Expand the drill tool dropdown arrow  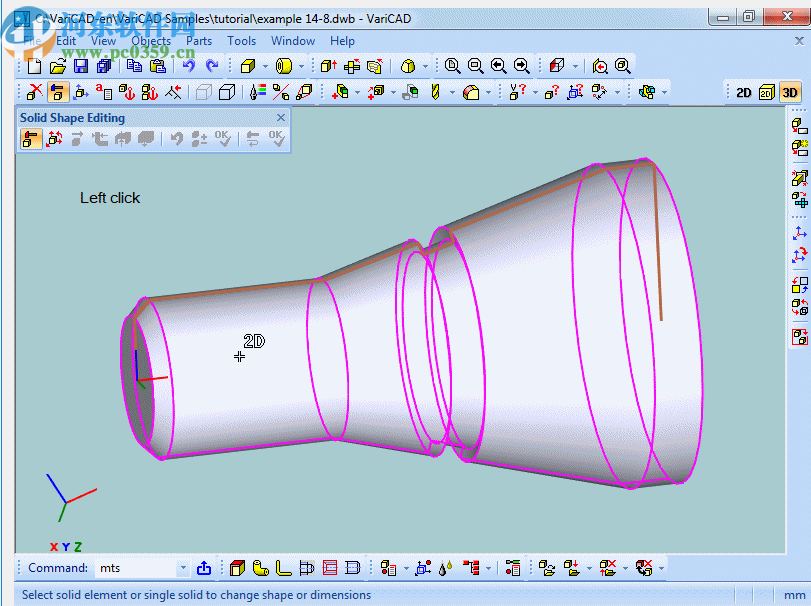click(x=452, y=93)
